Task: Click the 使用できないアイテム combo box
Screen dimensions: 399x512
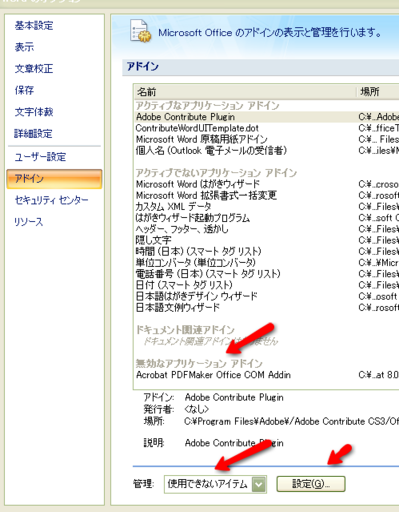Action: [x=215, y=484]
